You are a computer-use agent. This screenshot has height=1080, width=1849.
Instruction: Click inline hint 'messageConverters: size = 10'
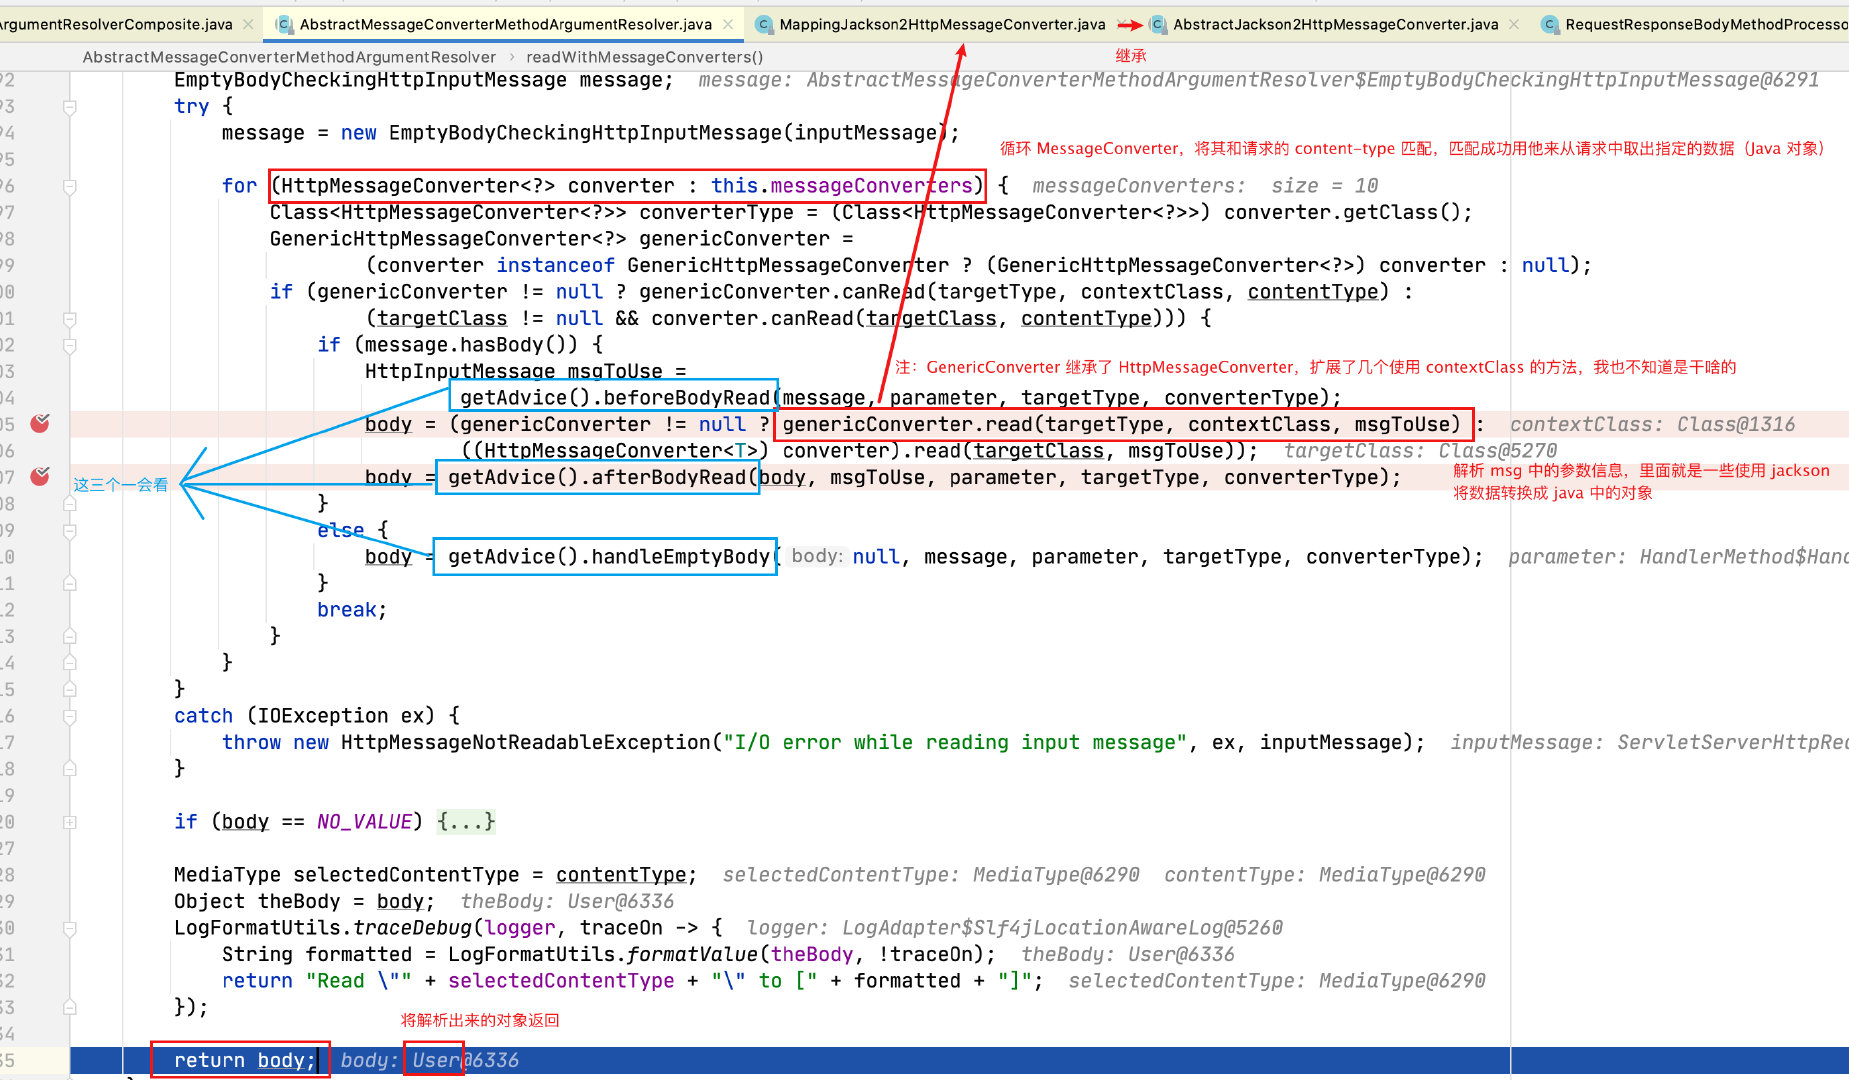point(1205,186)
